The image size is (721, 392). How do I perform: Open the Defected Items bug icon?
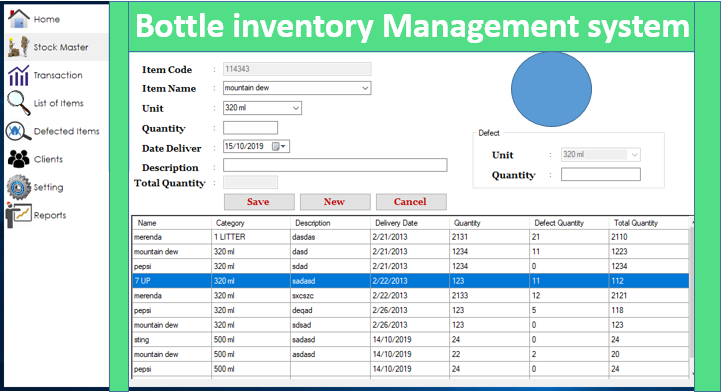[x=18, y=131]
